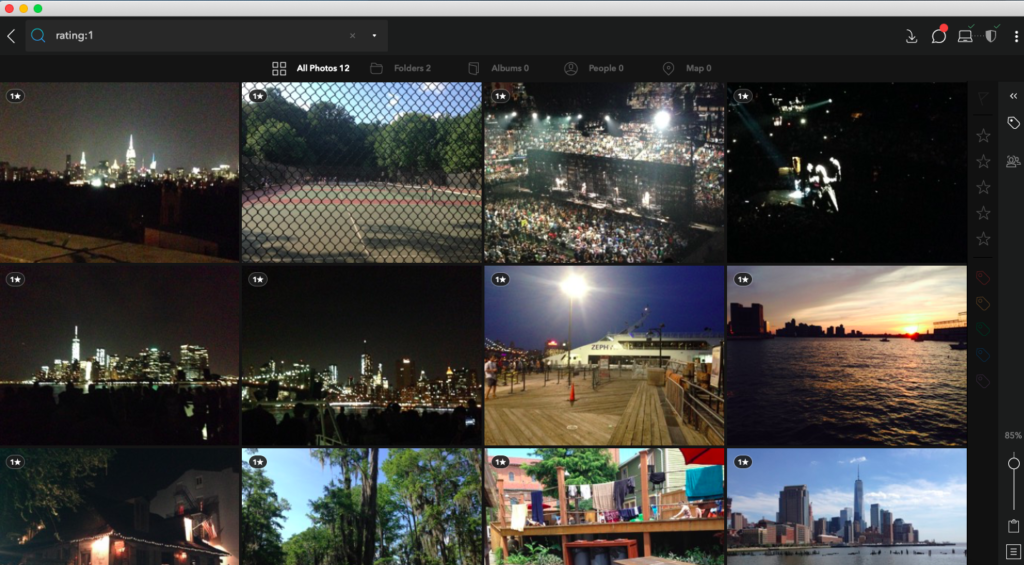The image size is (1024, 565).
Task: Select the laundry on deck photo
Action: [x=605, y=506]
